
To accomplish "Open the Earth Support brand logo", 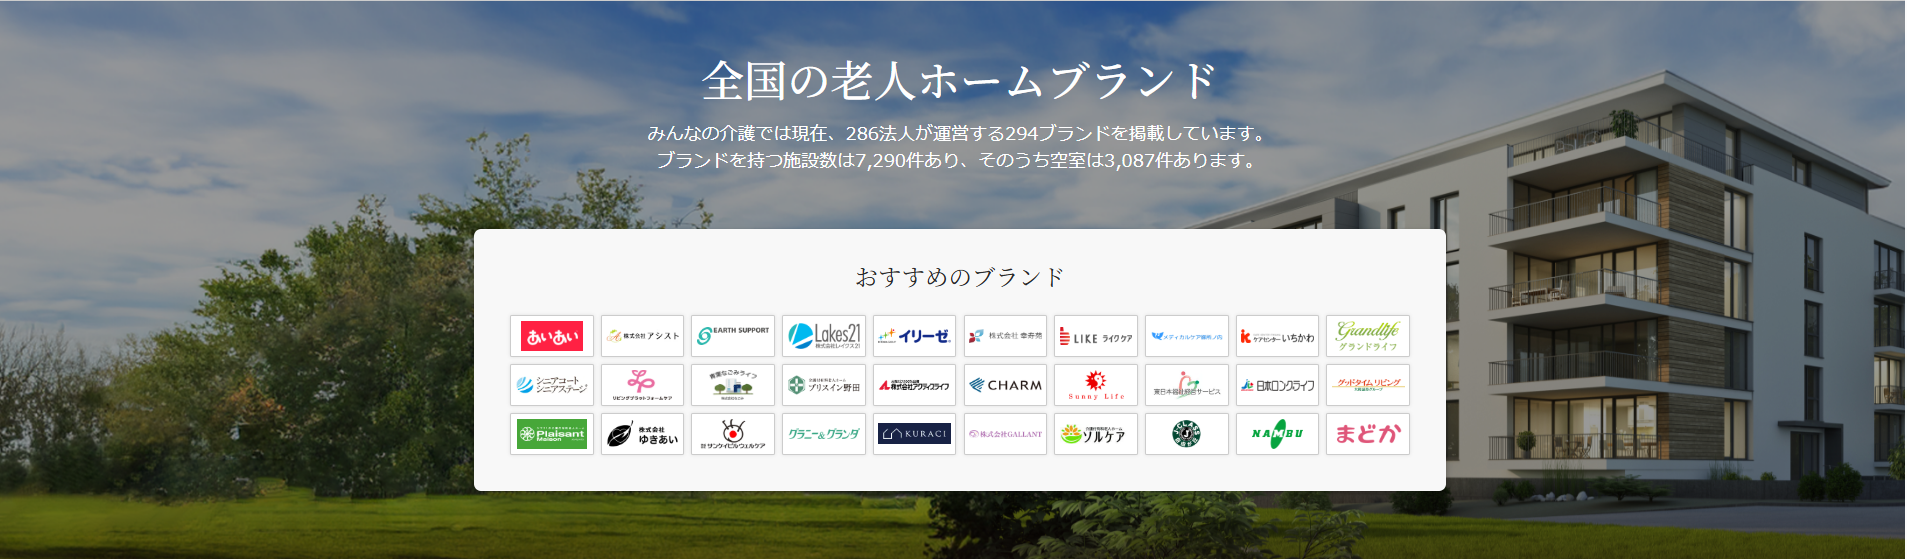I will point(733,336).
